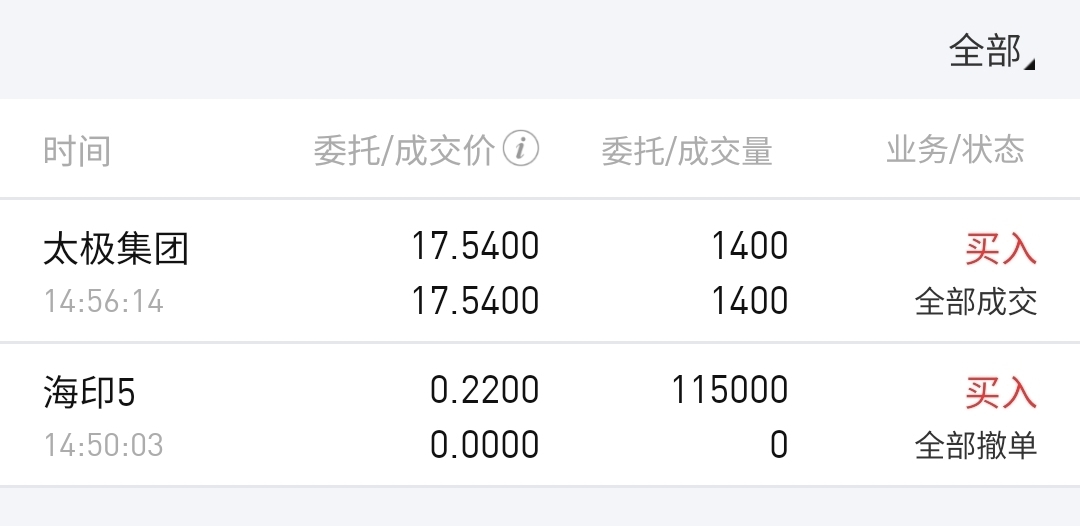Click the 115000 order quantity
Image resolution: width=1080 pixels, height=526 pixels.
coord(730,390)
